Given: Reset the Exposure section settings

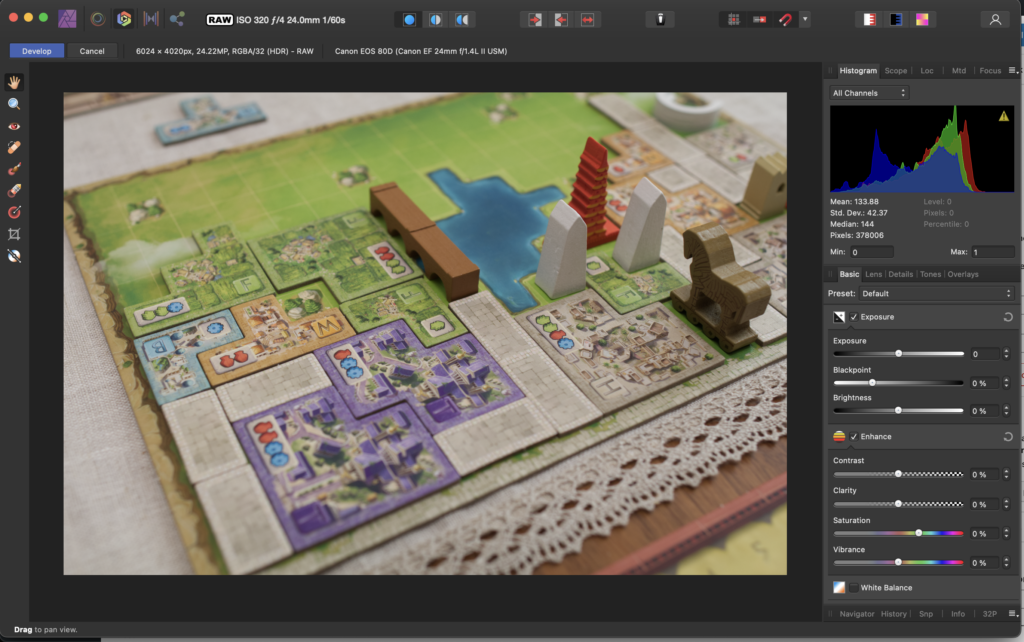Looking at the screenshot, I should tap(1008, 317).
